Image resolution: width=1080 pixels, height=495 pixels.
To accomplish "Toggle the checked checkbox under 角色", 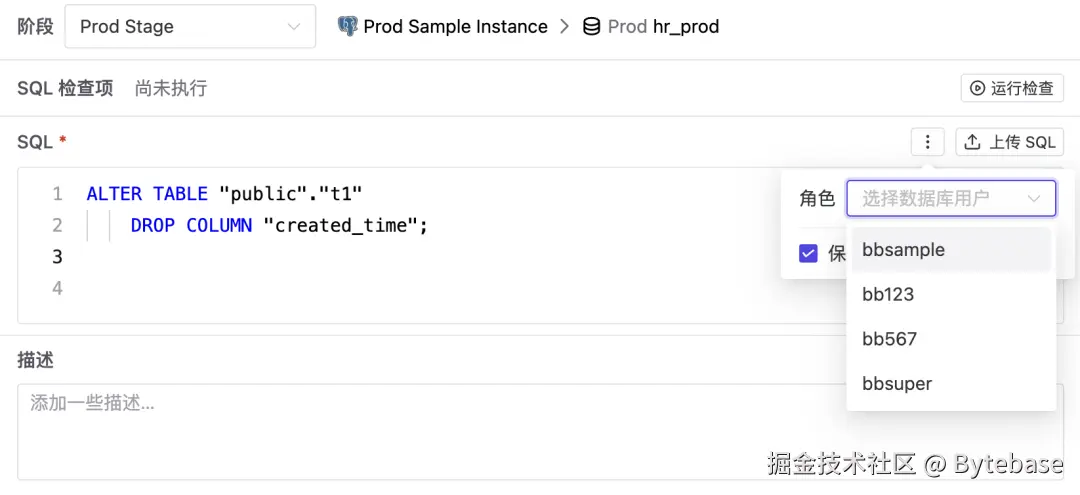I will pos(809,253).
